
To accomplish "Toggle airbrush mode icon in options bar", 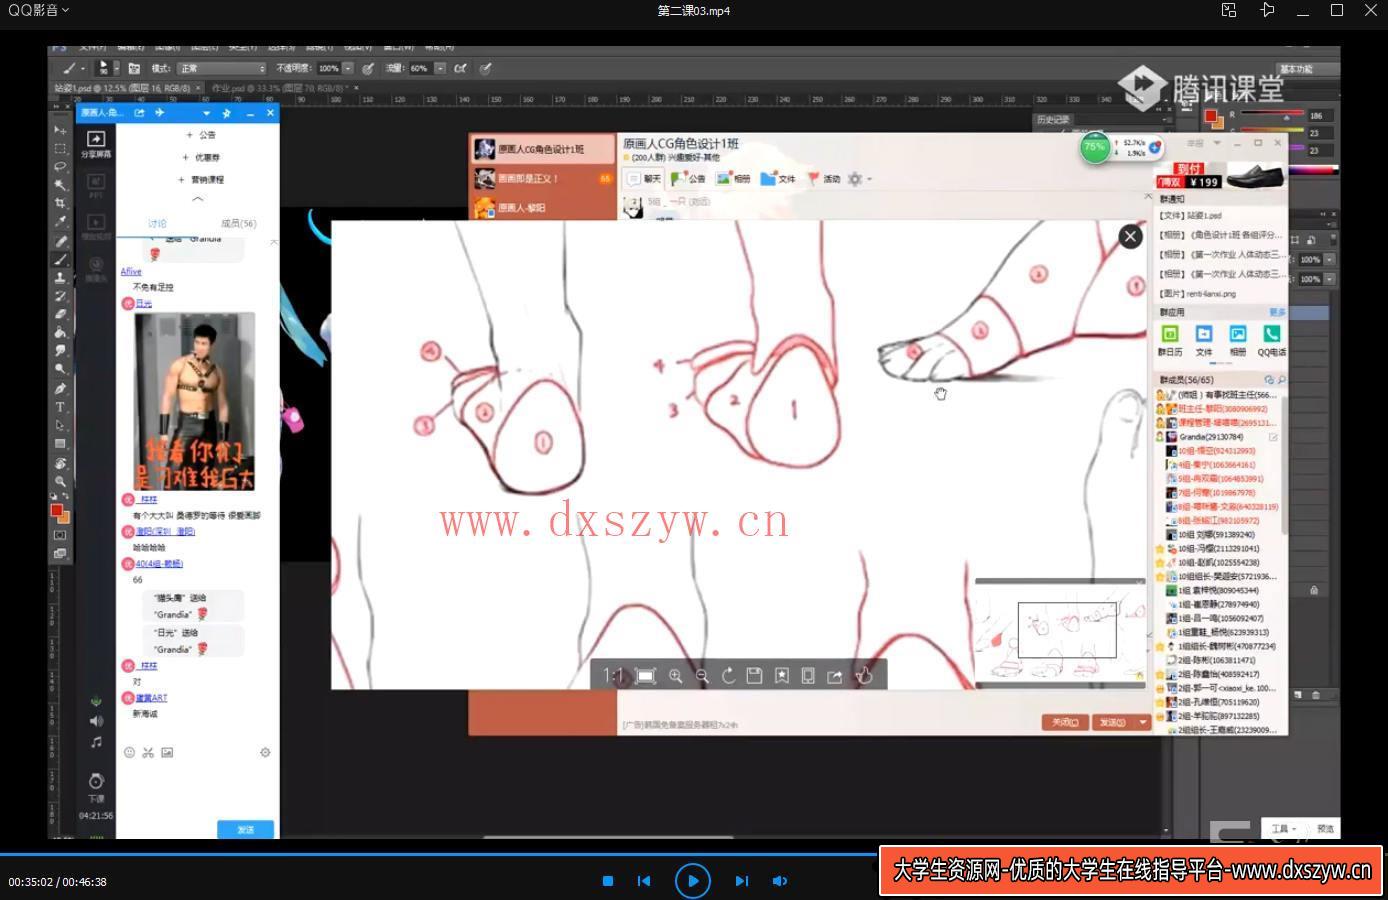I will pyautogui.click(x=460, y=69).
